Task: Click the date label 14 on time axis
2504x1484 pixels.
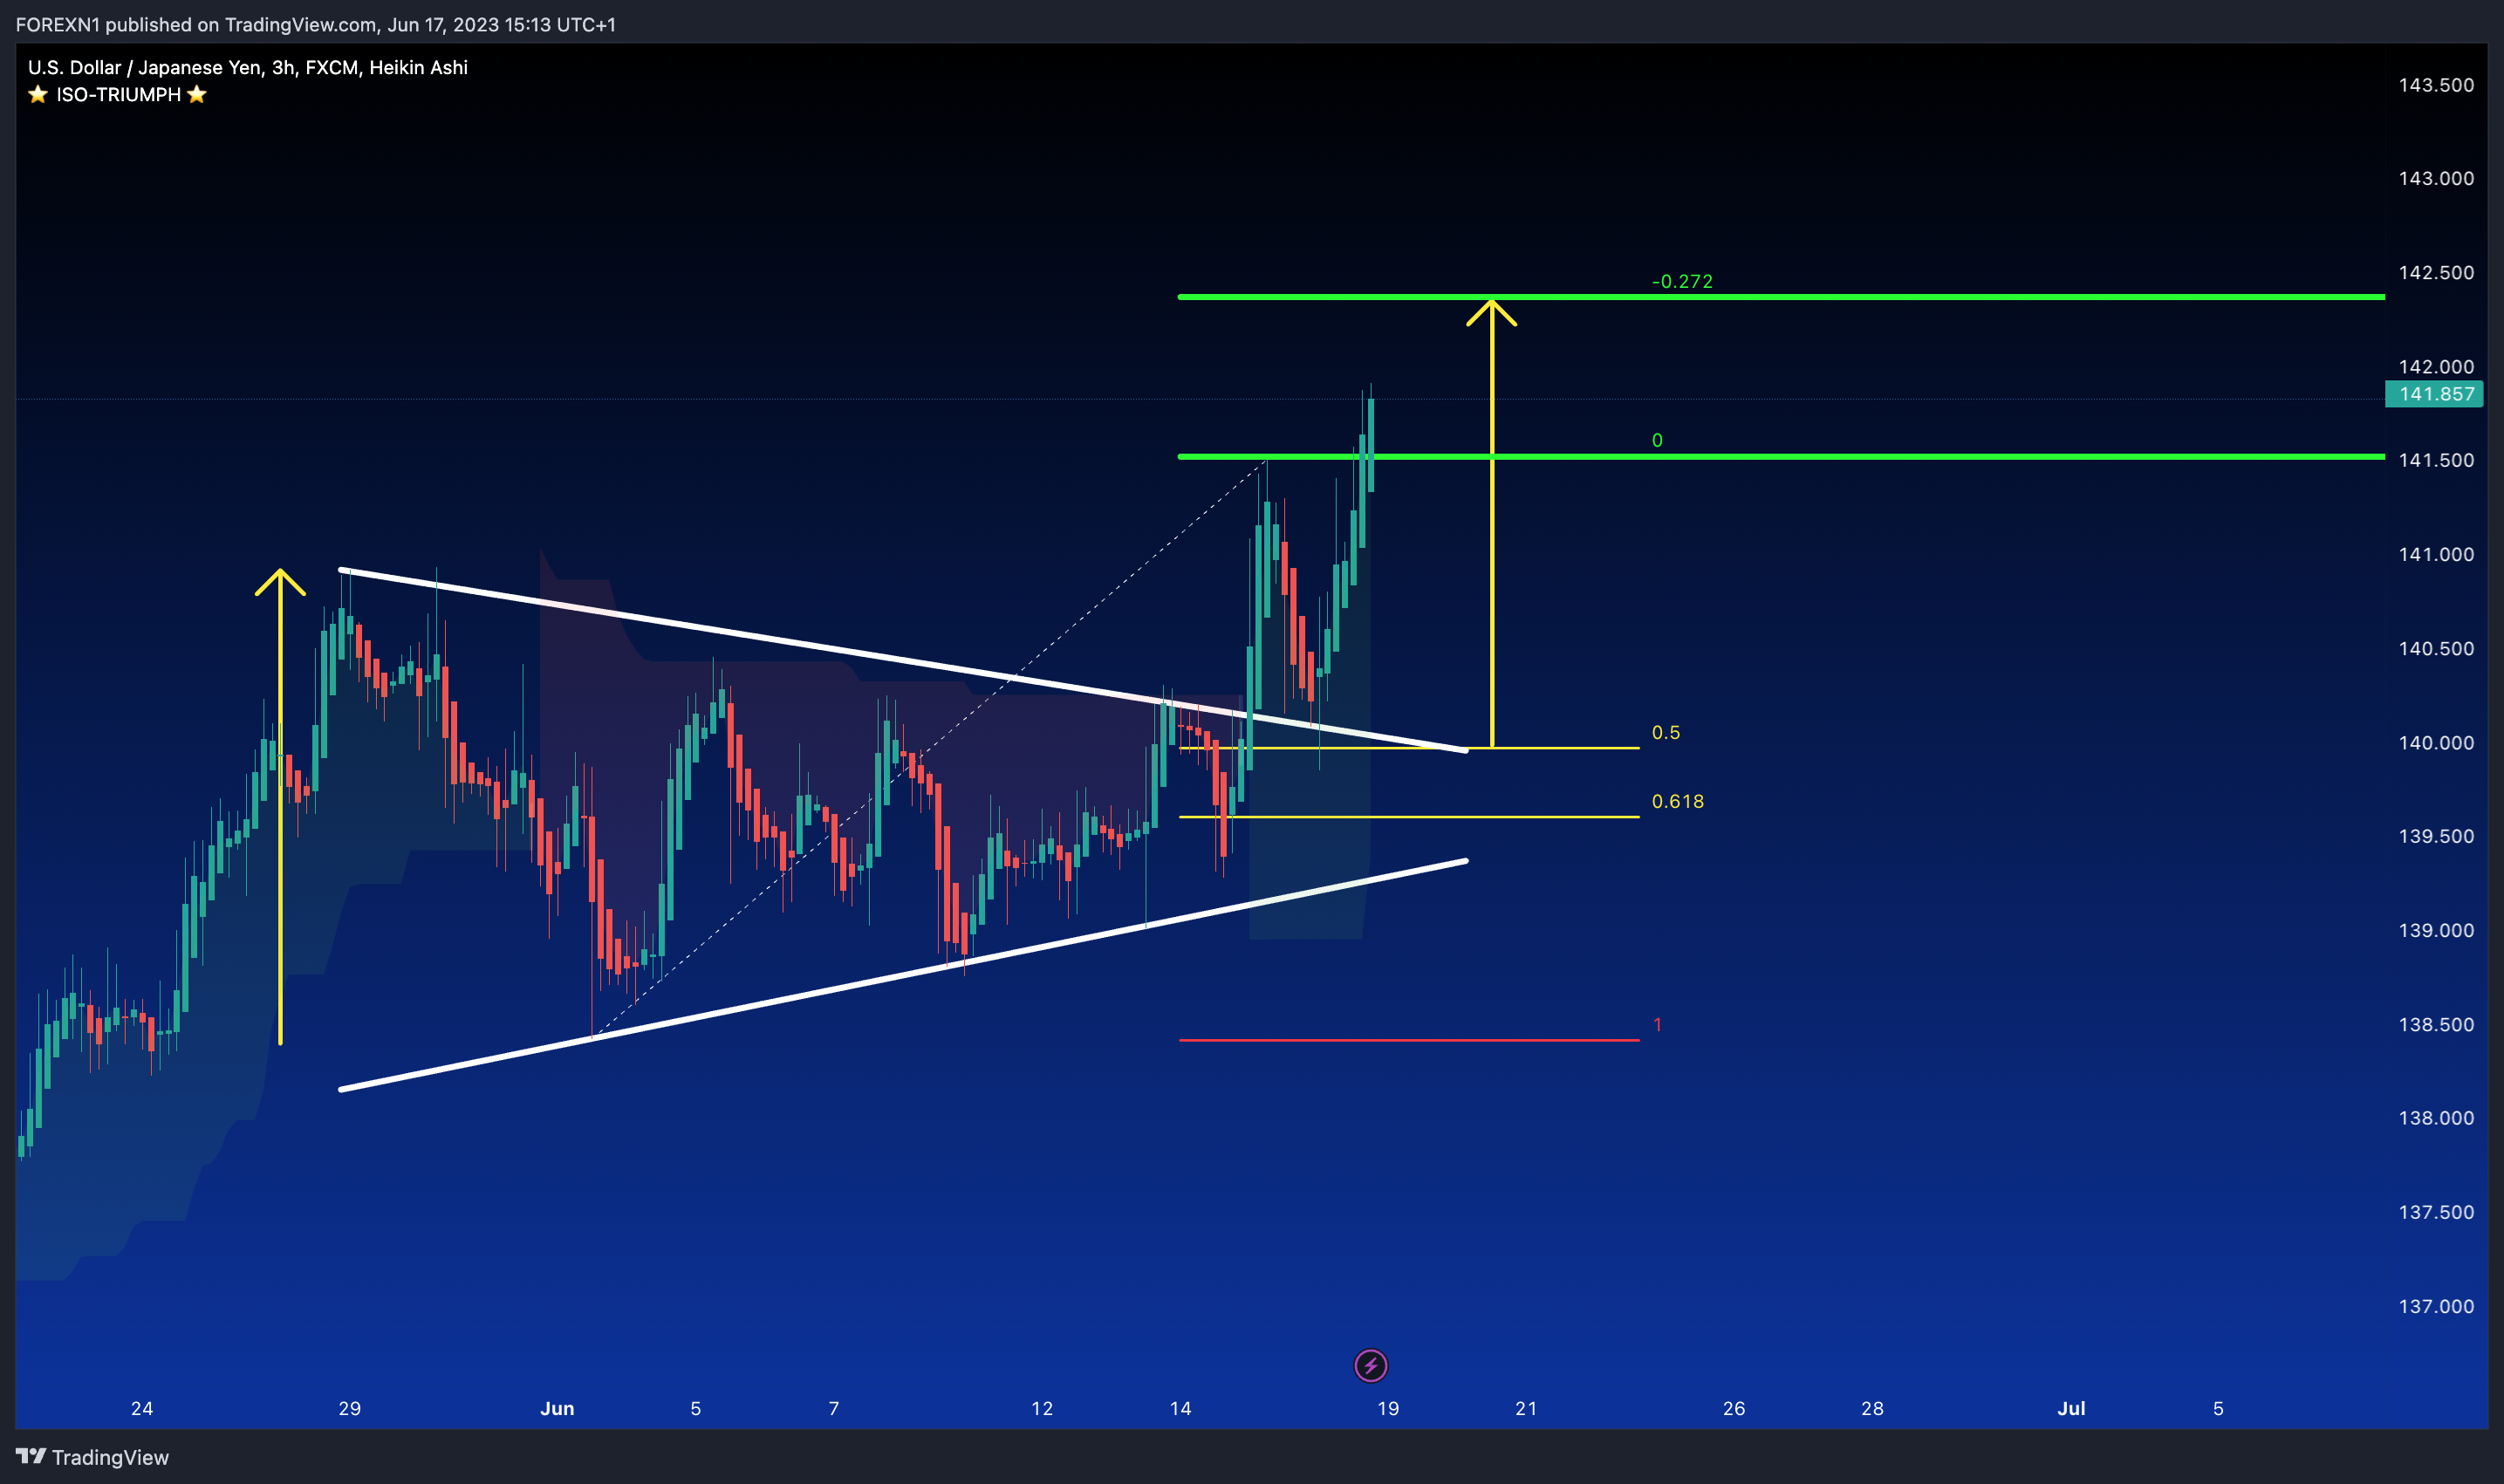Action: pos(1180,1408)
